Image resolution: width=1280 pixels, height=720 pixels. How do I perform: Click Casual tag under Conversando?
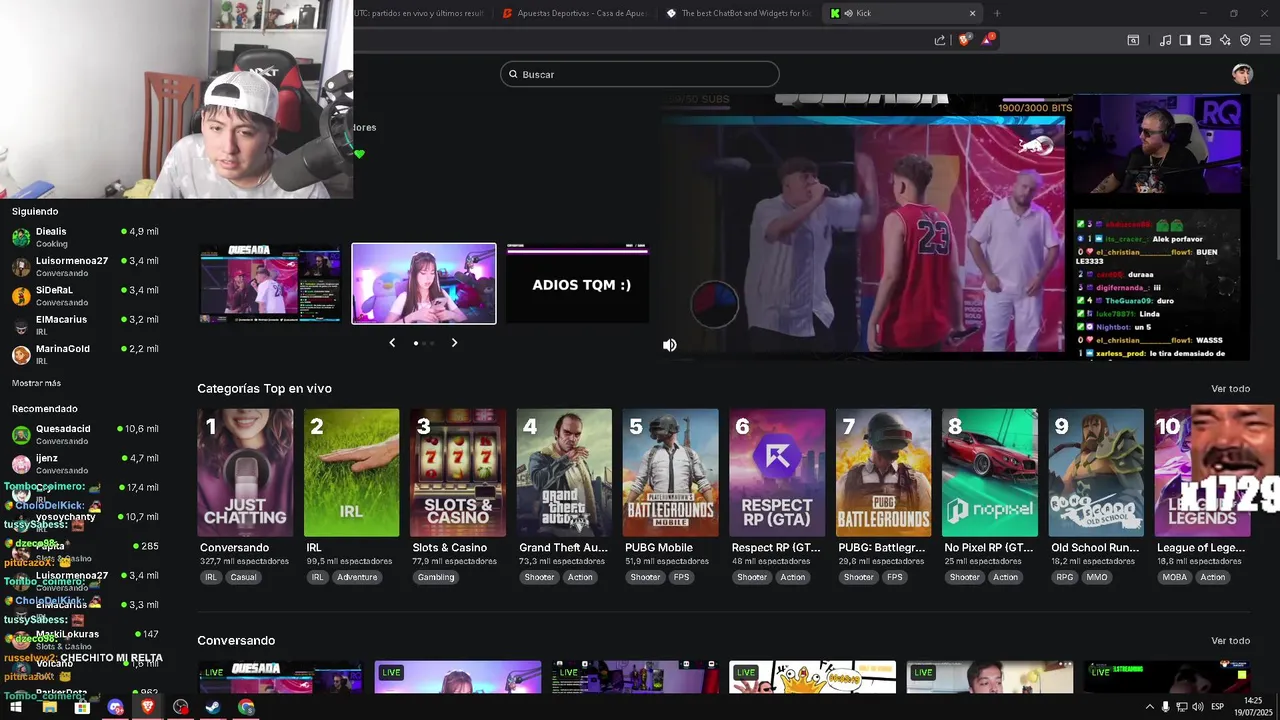pyautogui.click(x=243, y=577)
